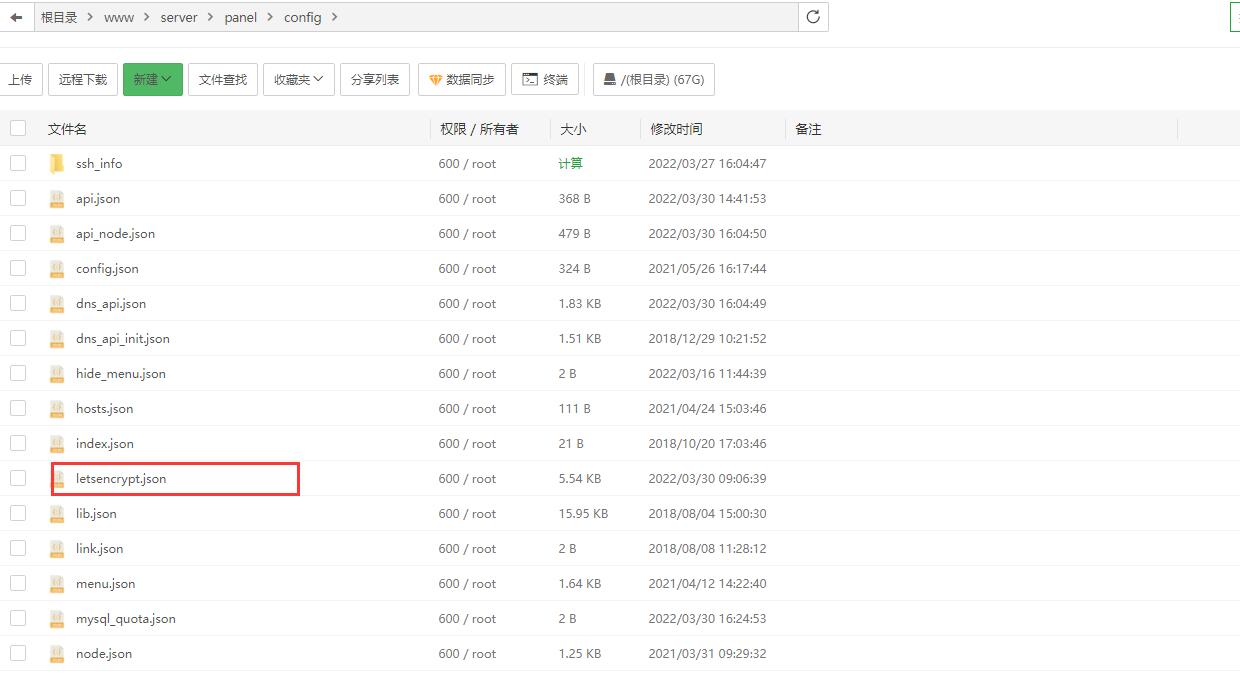This screenshot has height=675, width=1240.
Task: Tick the checkbox for dns_api.json
Action: tap(18, 303)
